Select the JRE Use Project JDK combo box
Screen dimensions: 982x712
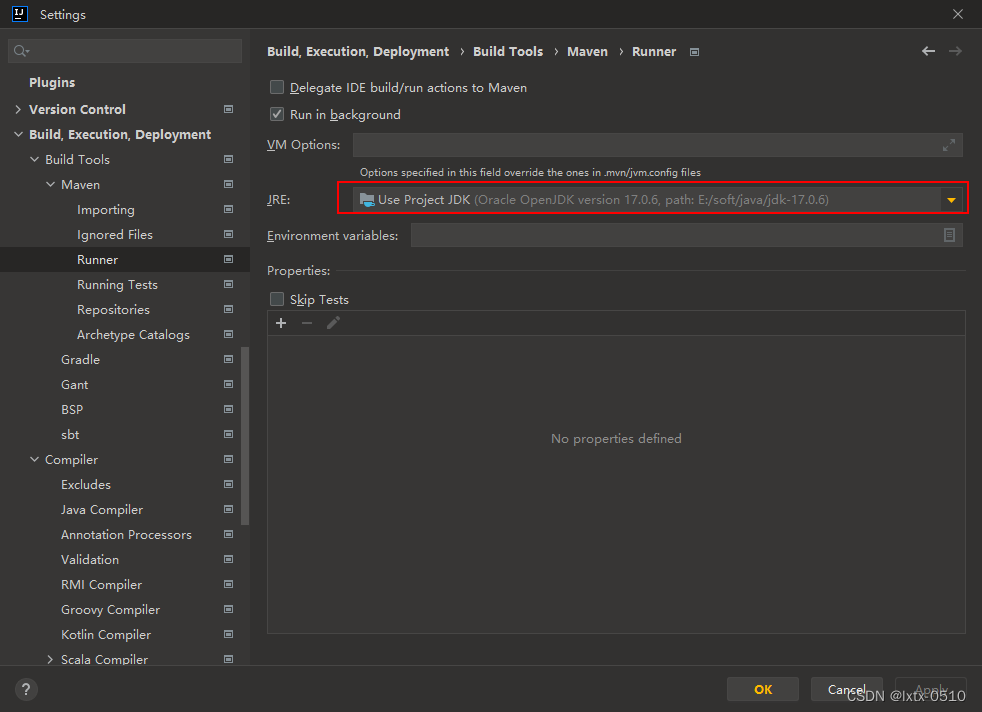[x=658, y=200]
